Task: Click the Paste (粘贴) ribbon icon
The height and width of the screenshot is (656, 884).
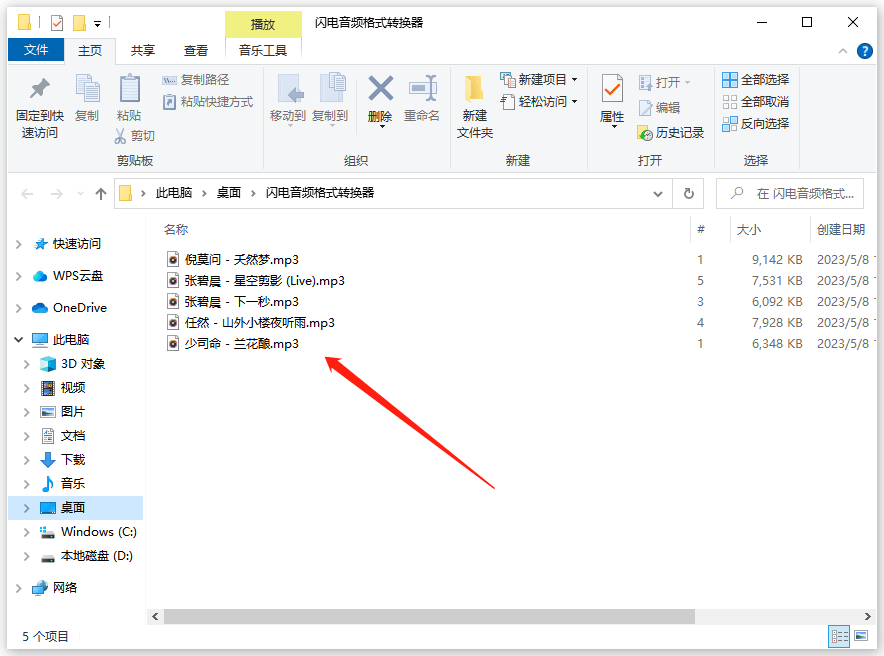Action: point(129,88)
